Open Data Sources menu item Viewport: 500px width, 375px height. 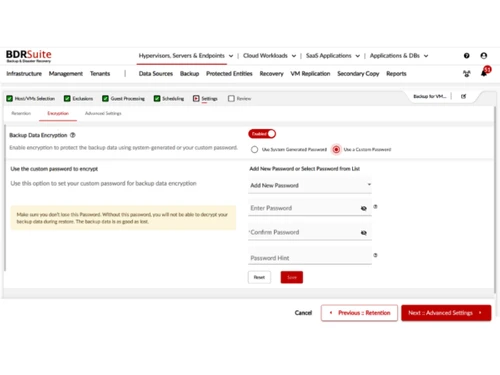coord(156,74)
